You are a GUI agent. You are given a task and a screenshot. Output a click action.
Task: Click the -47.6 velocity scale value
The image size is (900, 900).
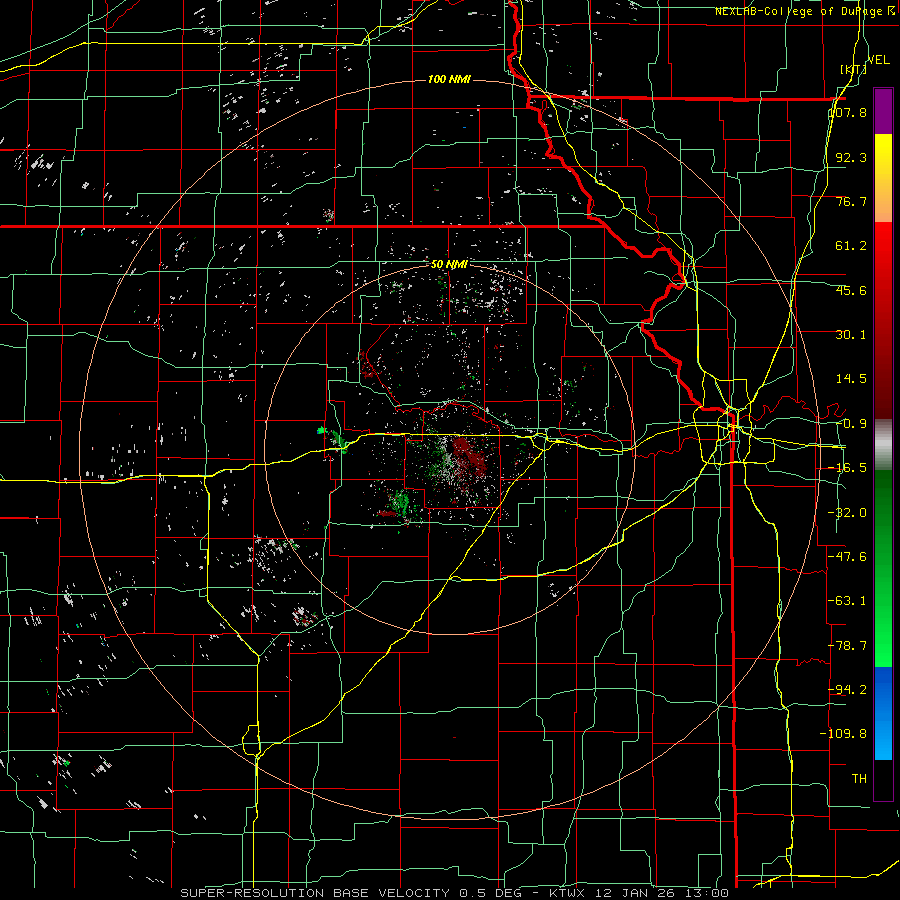pos(847,557)
